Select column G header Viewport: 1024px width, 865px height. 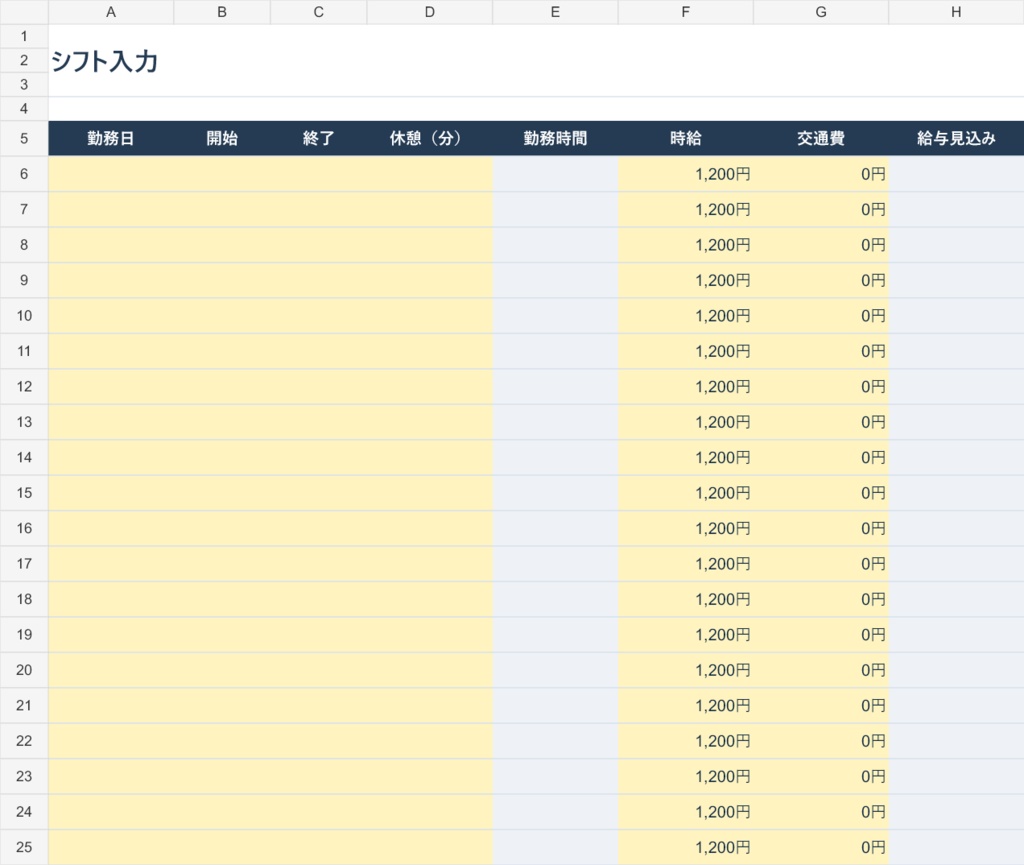[x=821, y=12]
